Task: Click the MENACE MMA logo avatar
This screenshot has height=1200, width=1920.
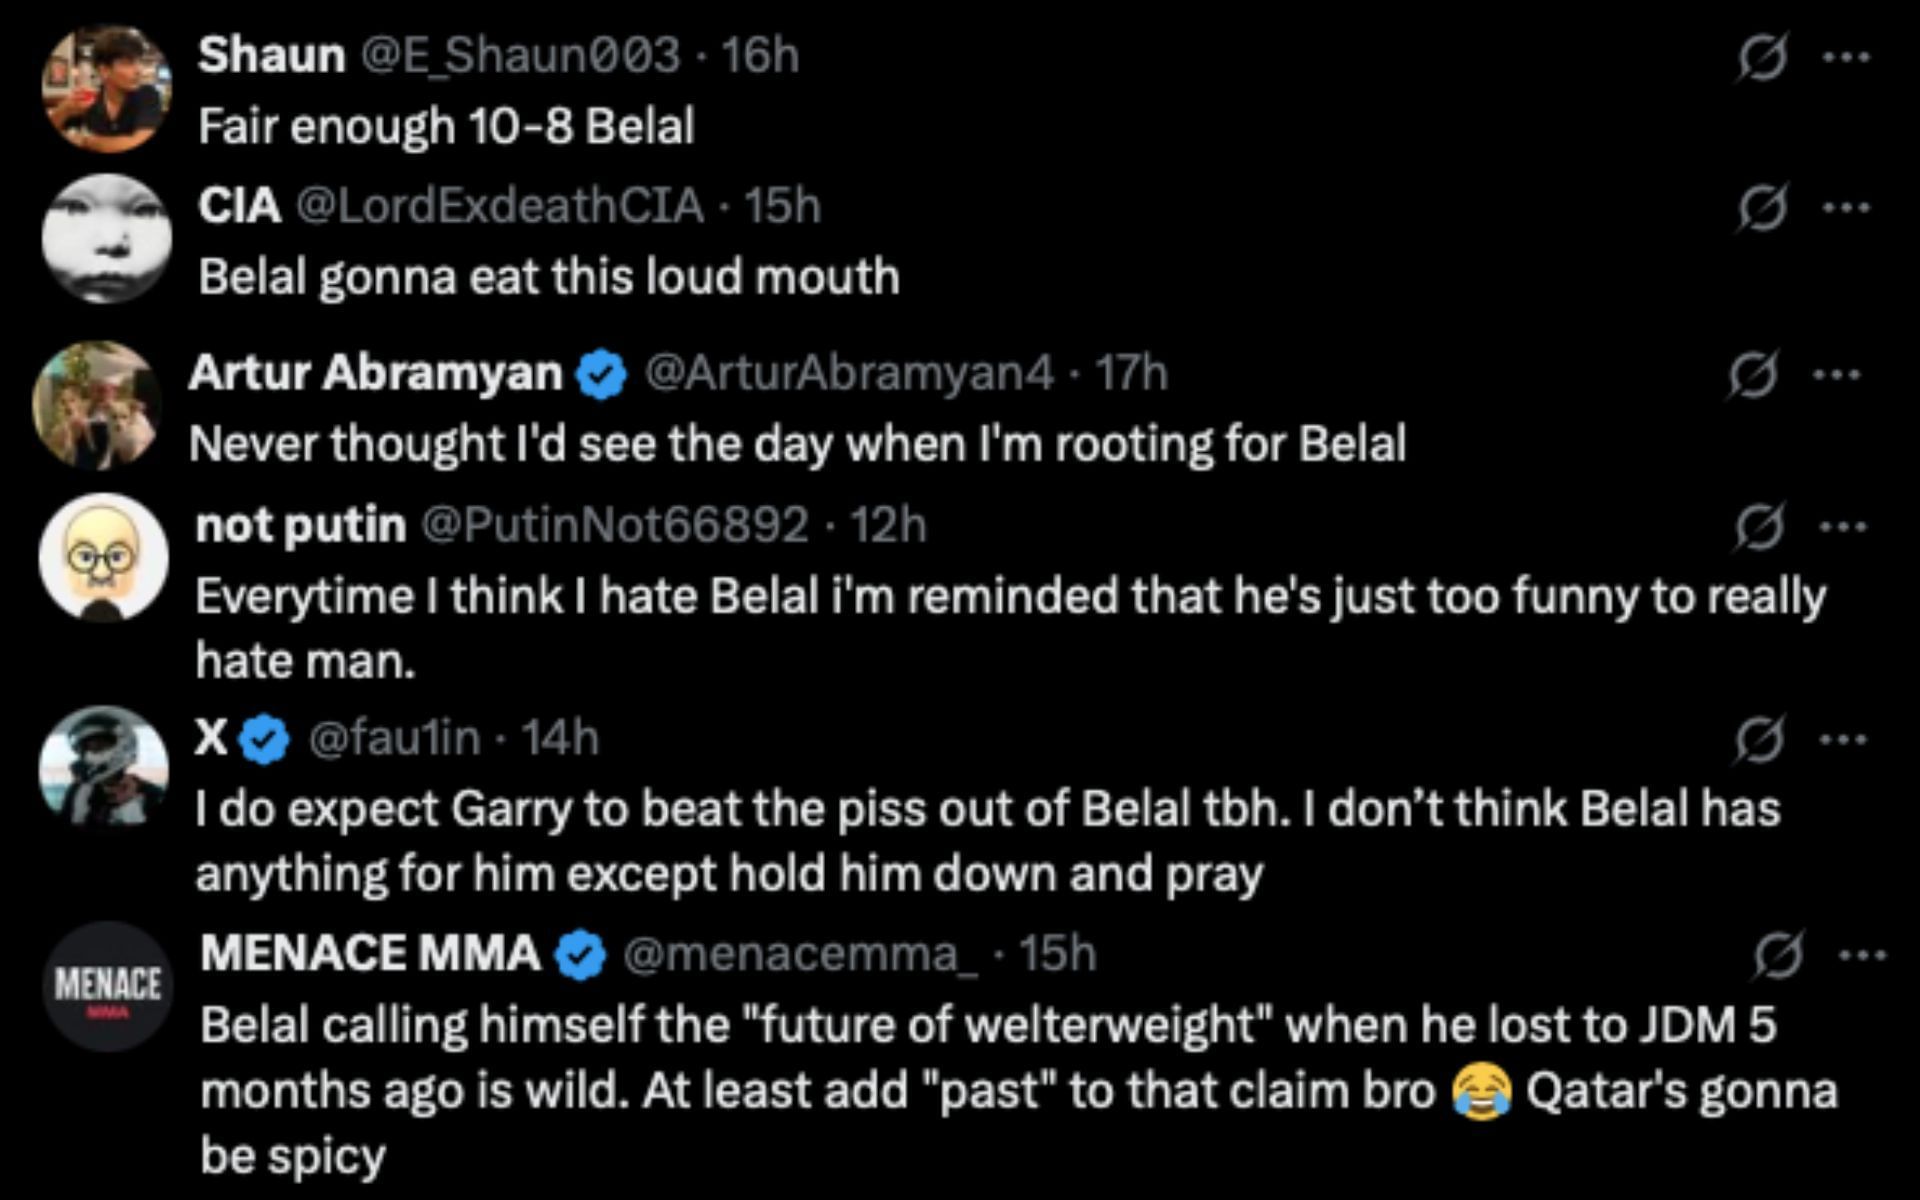Action: 108,986
